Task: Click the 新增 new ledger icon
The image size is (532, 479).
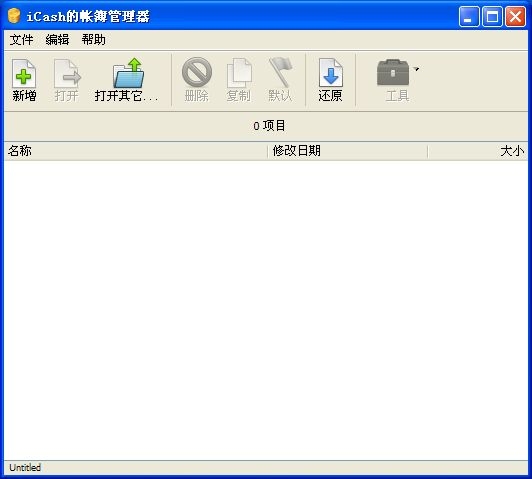Action: [x=24, y=74]
